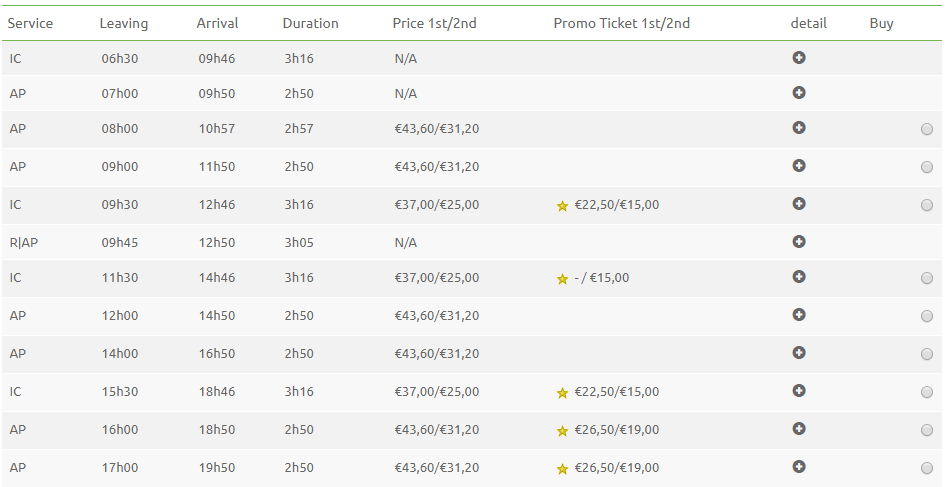Click the promo star on the 09h30 row
946x487 pixels.
[x=562, y=206]
